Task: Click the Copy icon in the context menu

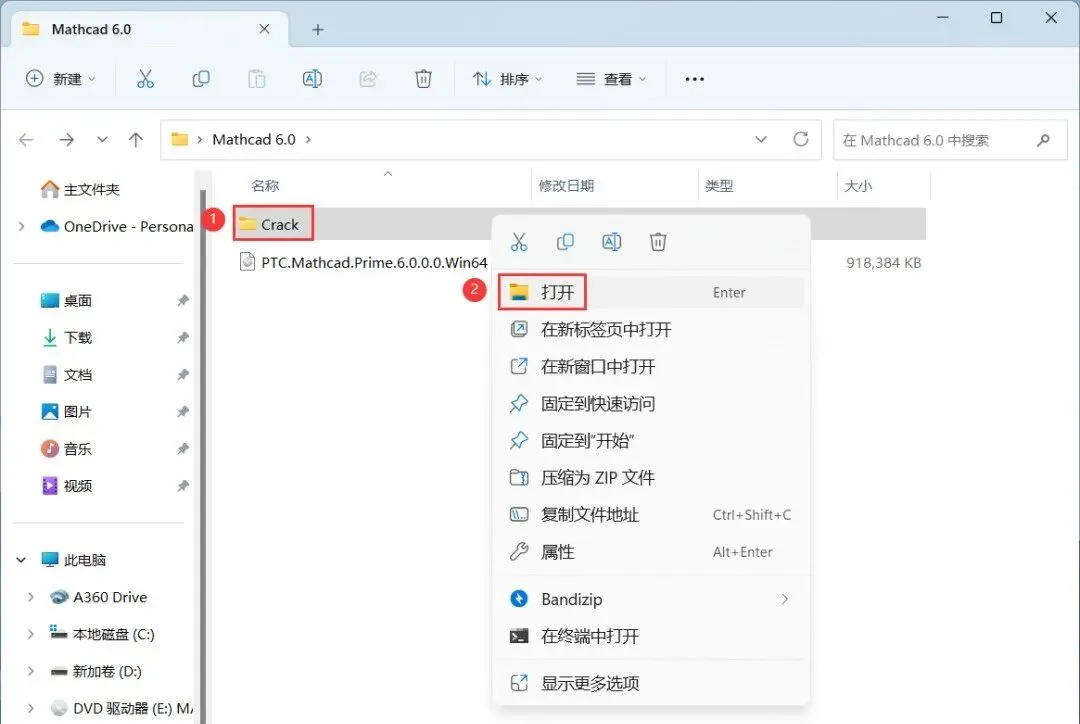Action: click(x=565, y=242)
